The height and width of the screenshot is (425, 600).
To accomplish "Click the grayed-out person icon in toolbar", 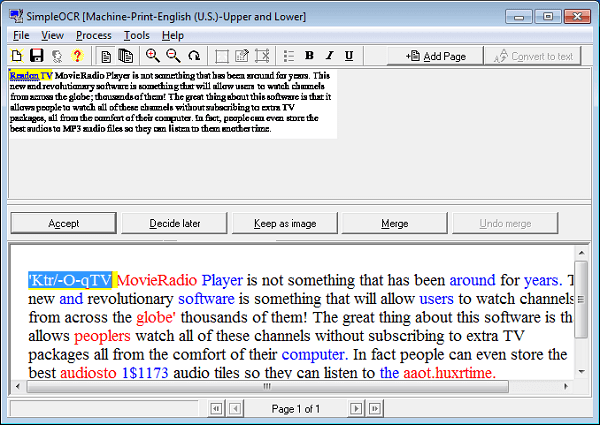I will (57, 56).
